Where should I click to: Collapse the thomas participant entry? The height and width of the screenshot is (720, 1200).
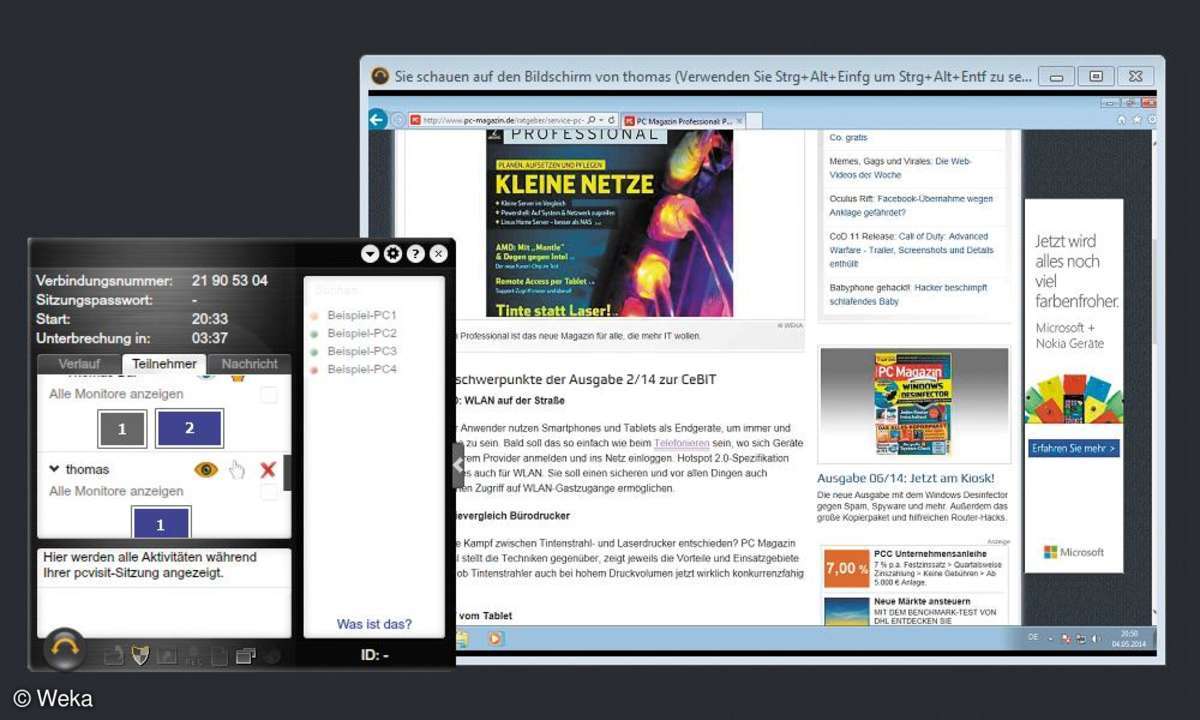[54, 468]
